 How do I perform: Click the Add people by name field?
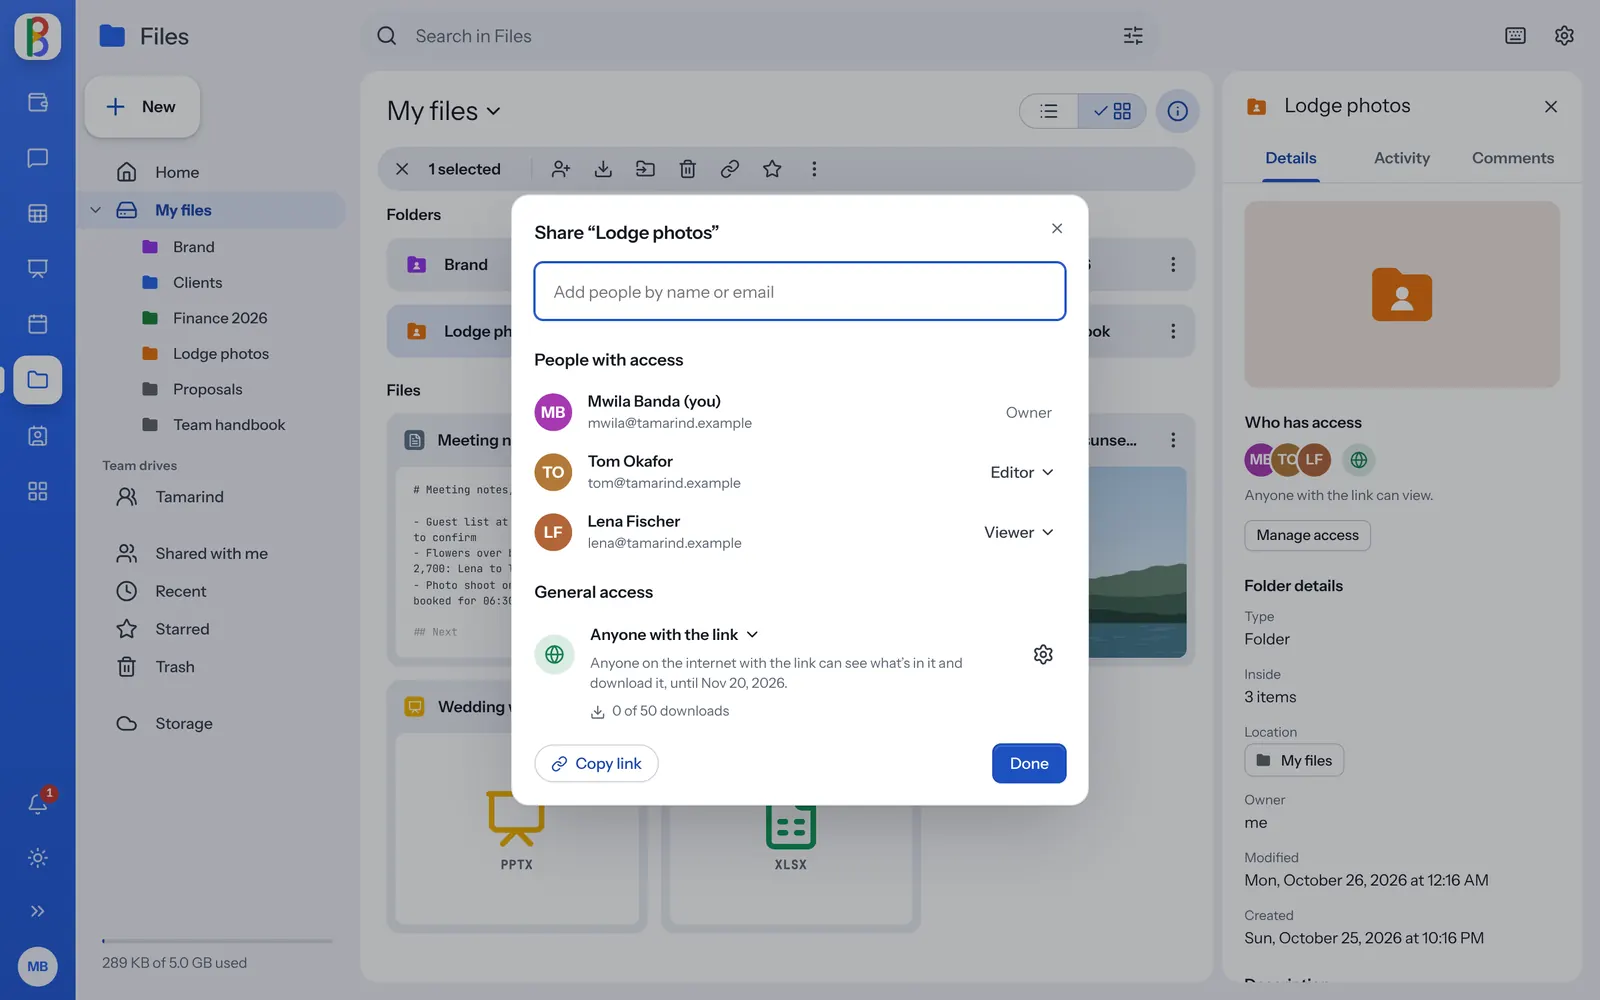coord(800,291)
